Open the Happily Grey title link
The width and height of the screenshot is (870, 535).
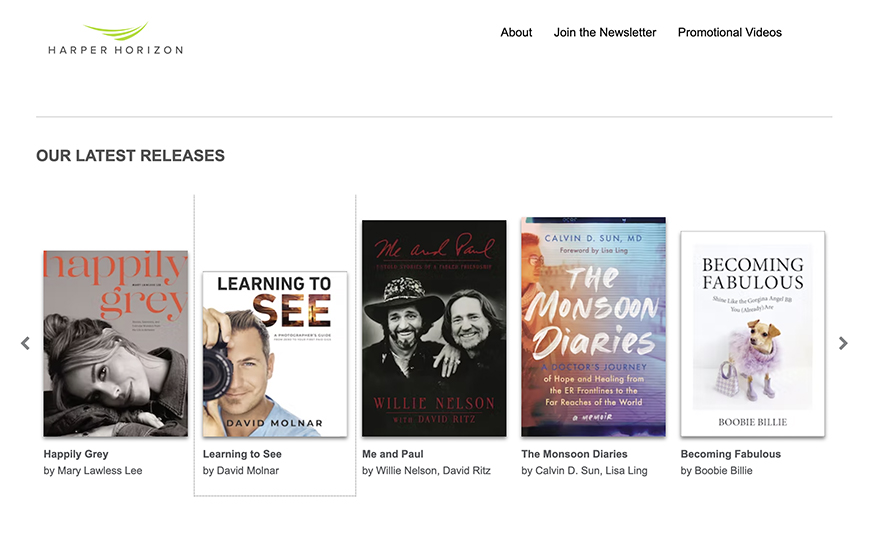click(x=76, y=454)
